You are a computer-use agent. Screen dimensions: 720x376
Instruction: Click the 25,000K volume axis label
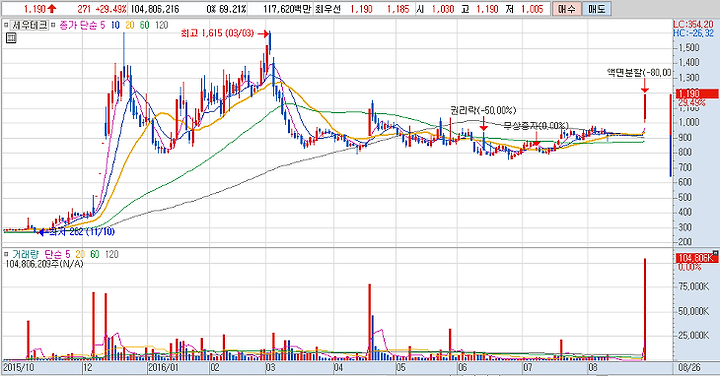coord(693,335)
